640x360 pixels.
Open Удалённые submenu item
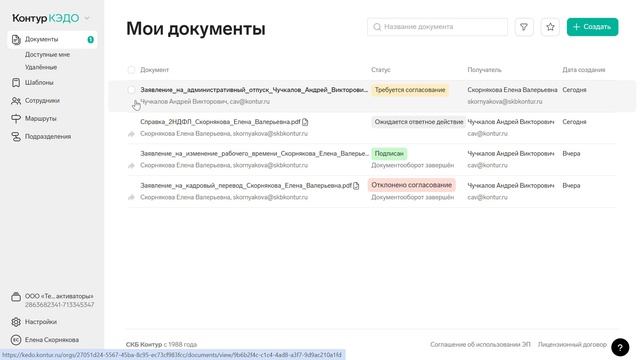41,67
